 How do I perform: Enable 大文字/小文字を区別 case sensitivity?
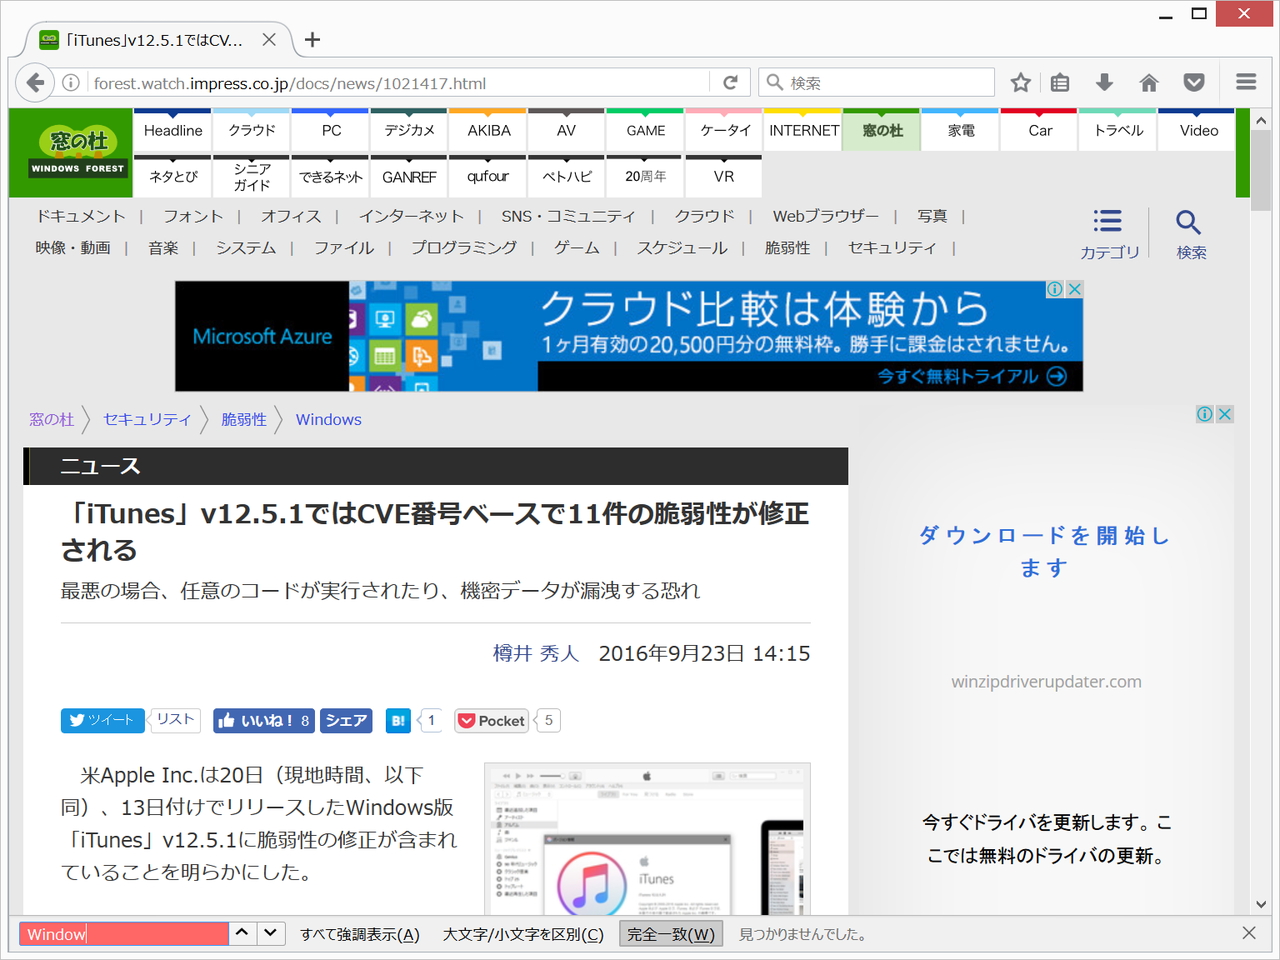[x=522, y=933]
